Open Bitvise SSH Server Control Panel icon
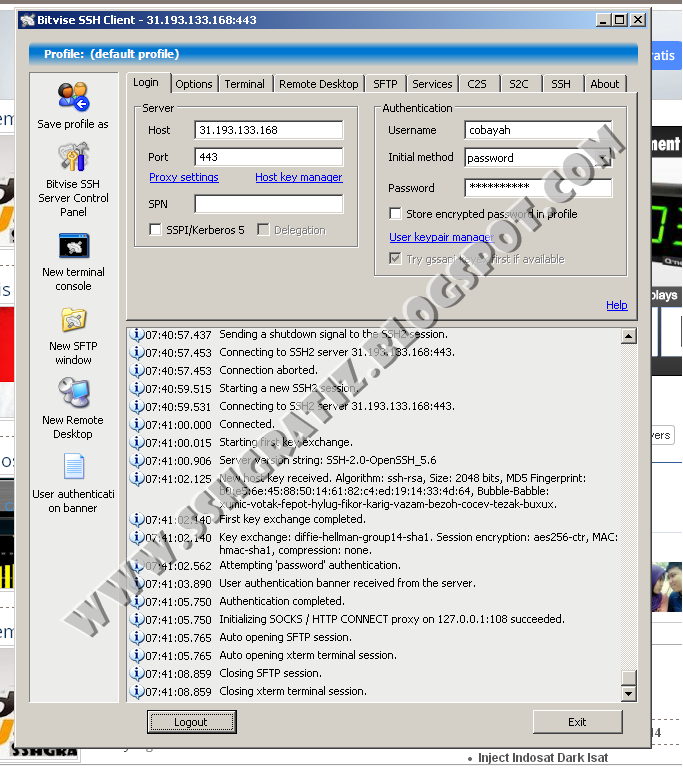 click(x=73, y=156)
